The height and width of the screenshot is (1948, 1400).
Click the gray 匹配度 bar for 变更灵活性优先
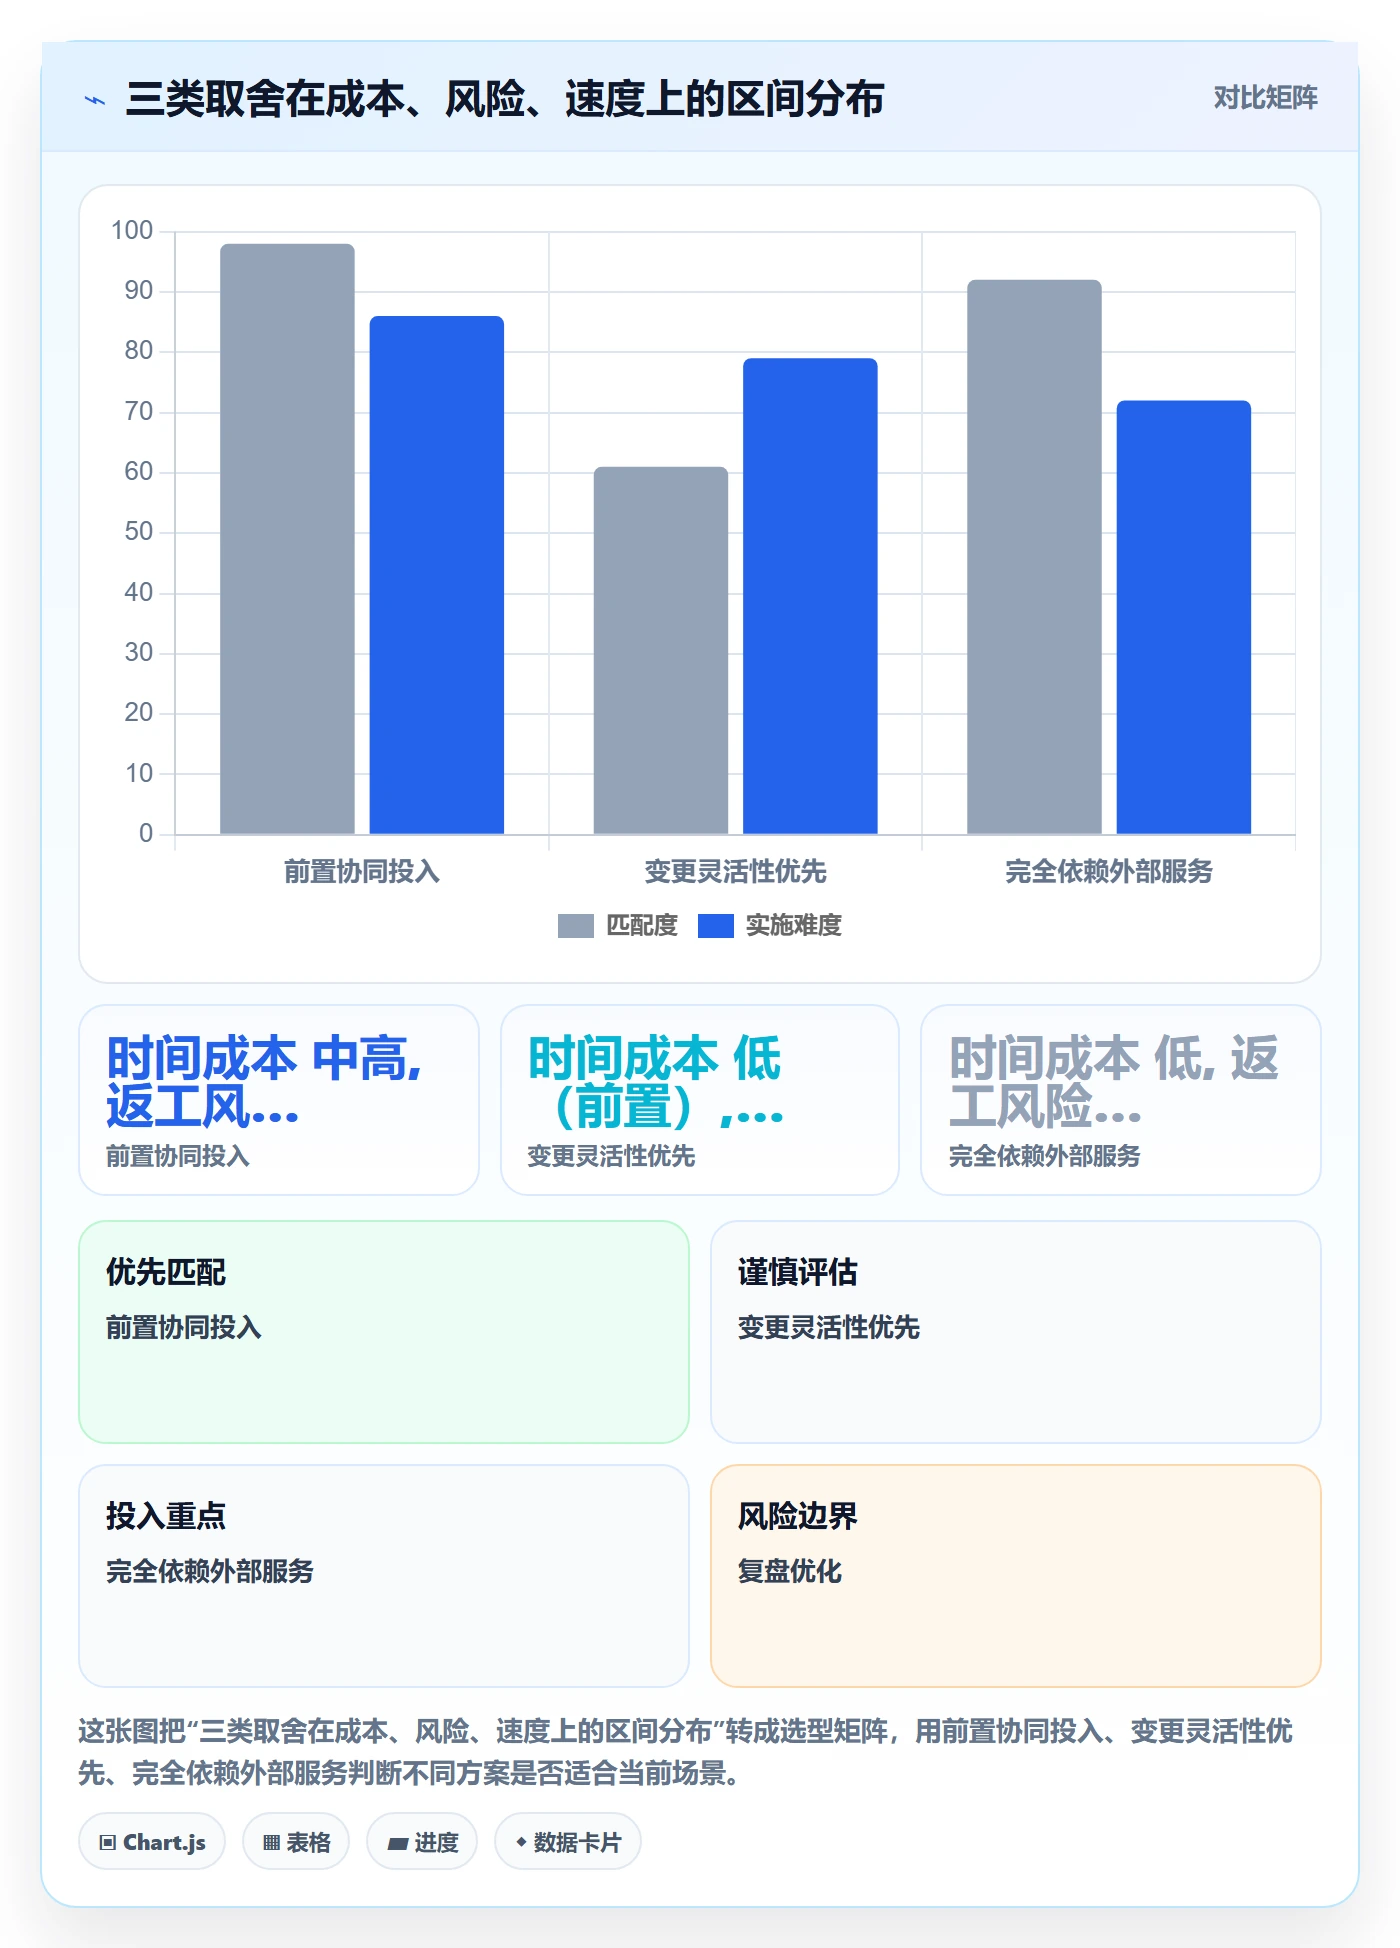(661, 650)
